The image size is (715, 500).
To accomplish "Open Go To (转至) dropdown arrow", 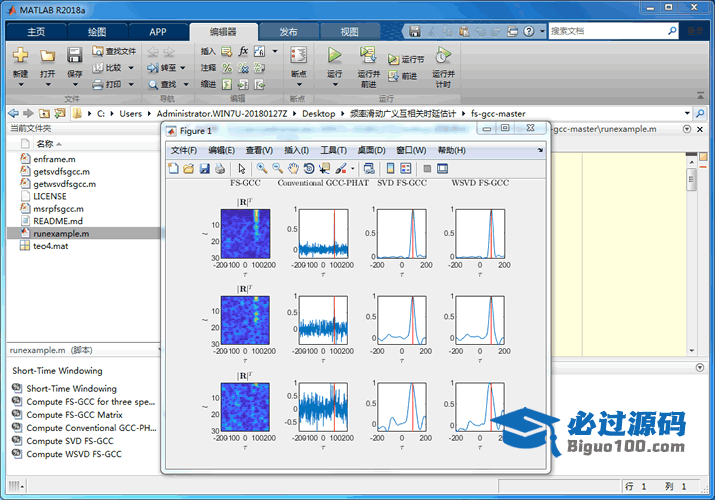I will [183, 68].
